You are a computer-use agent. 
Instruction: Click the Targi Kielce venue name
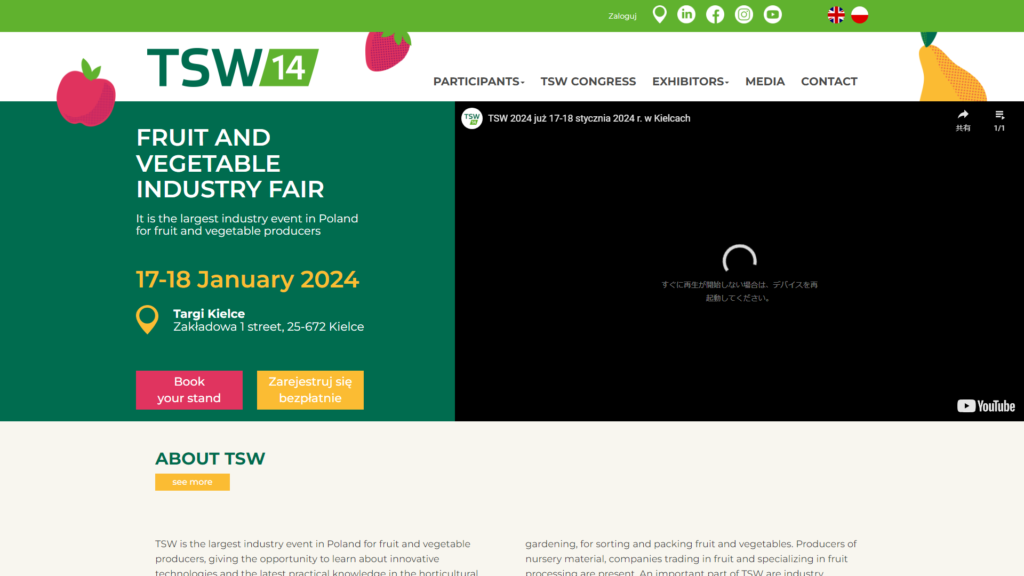209,313
